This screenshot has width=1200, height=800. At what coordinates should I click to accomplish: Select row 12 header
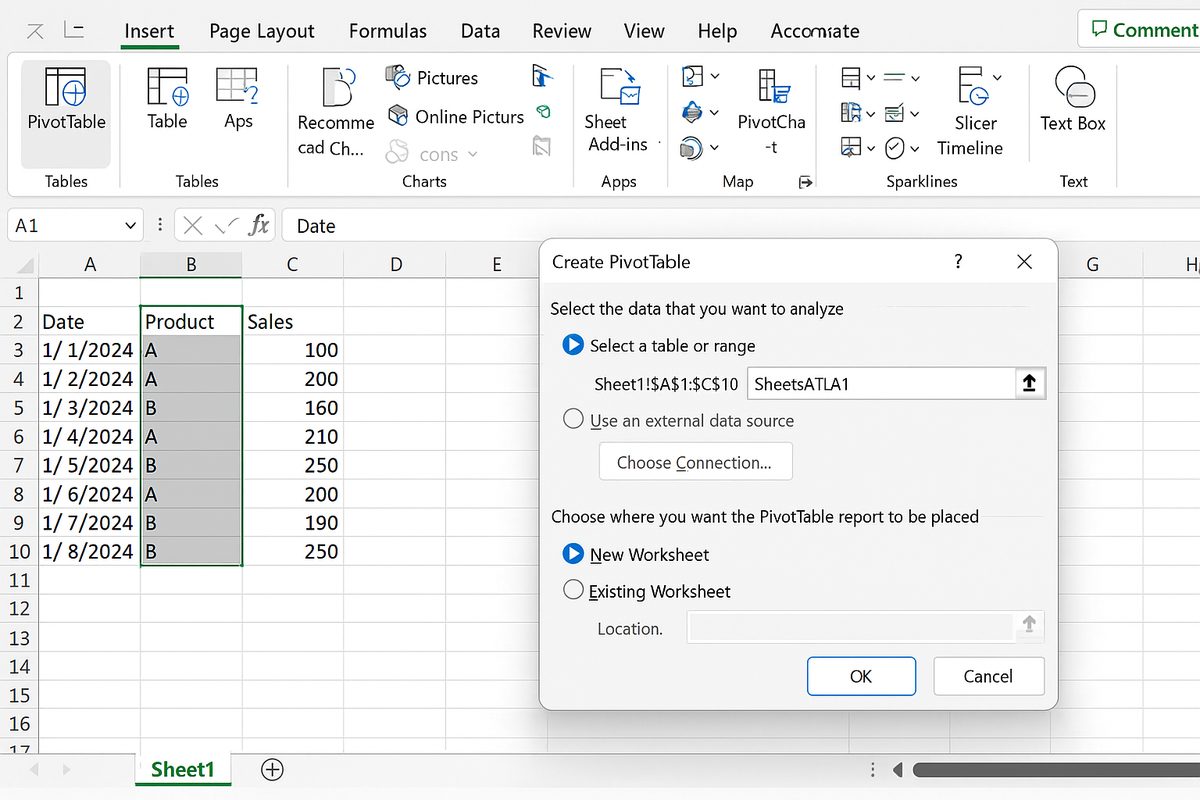(19, 609)
